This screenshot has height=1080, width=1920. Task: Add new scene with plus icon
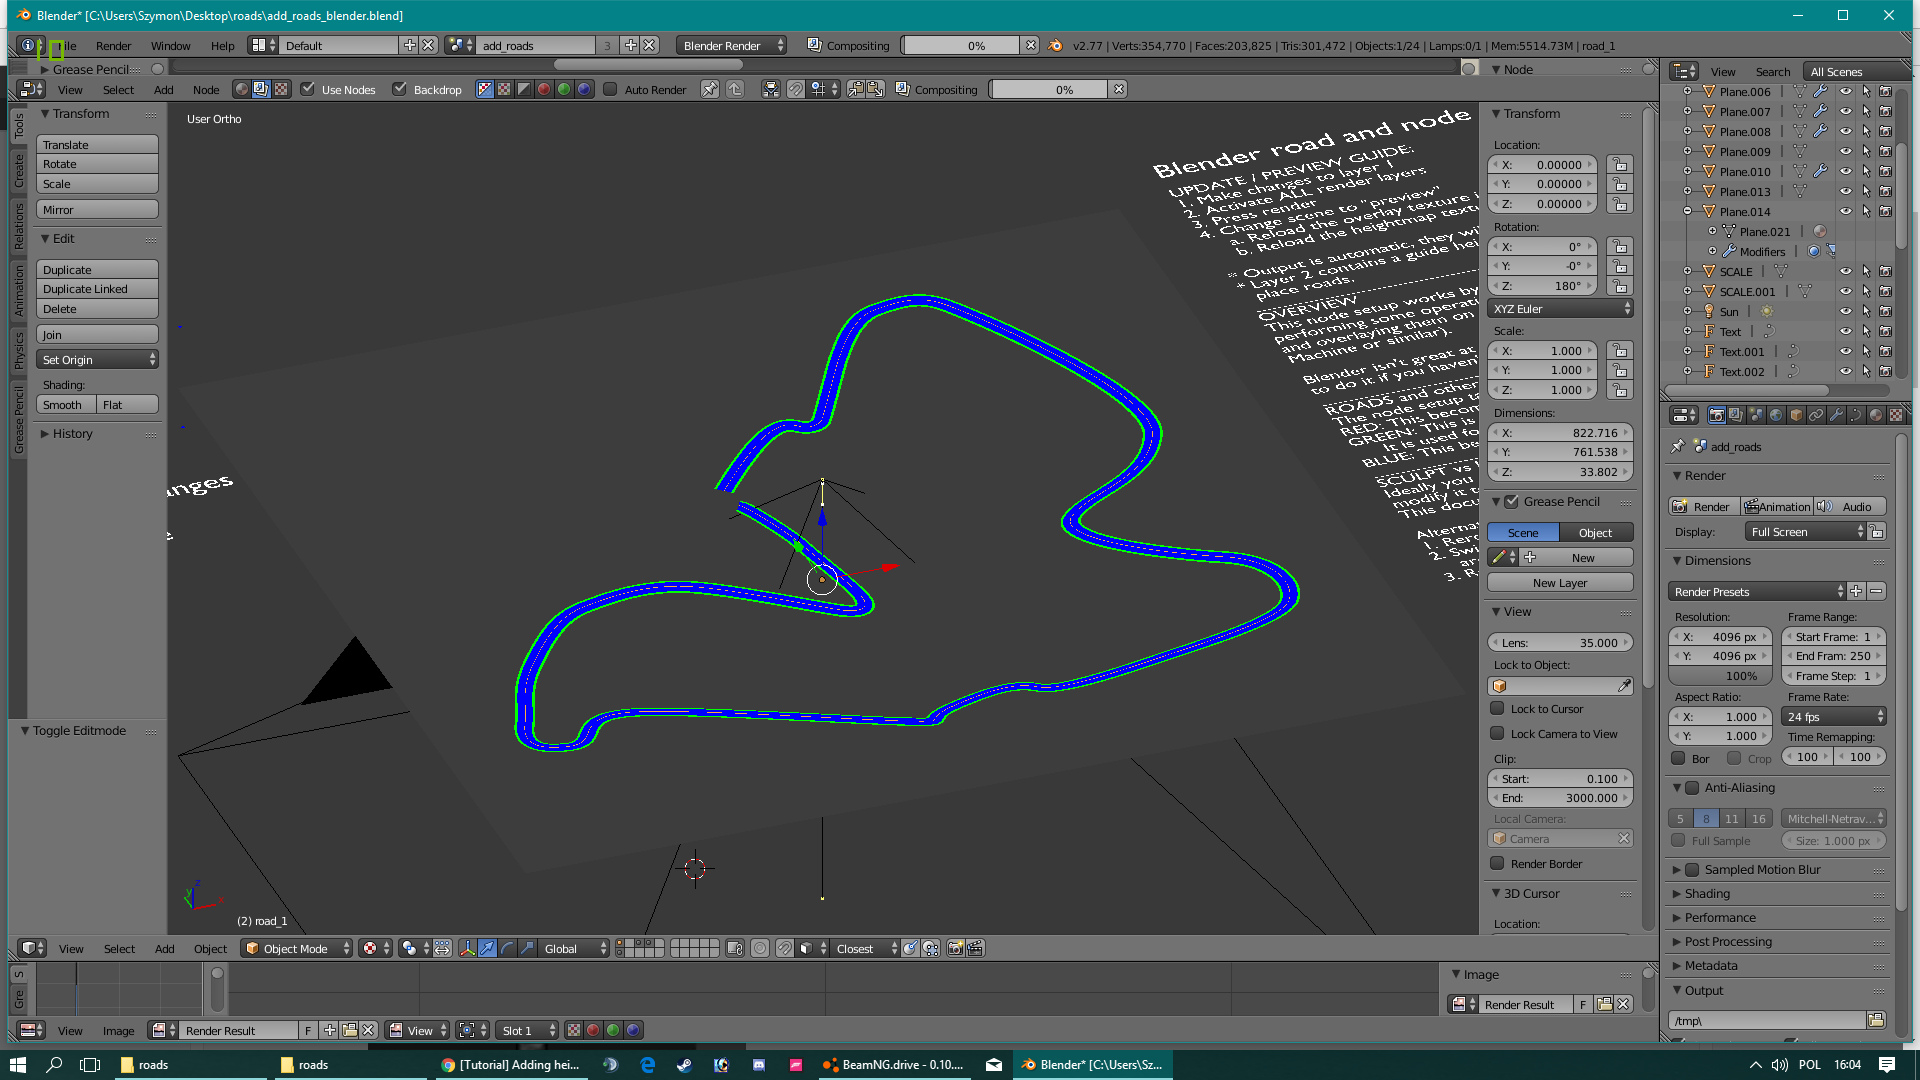(630, 45)
